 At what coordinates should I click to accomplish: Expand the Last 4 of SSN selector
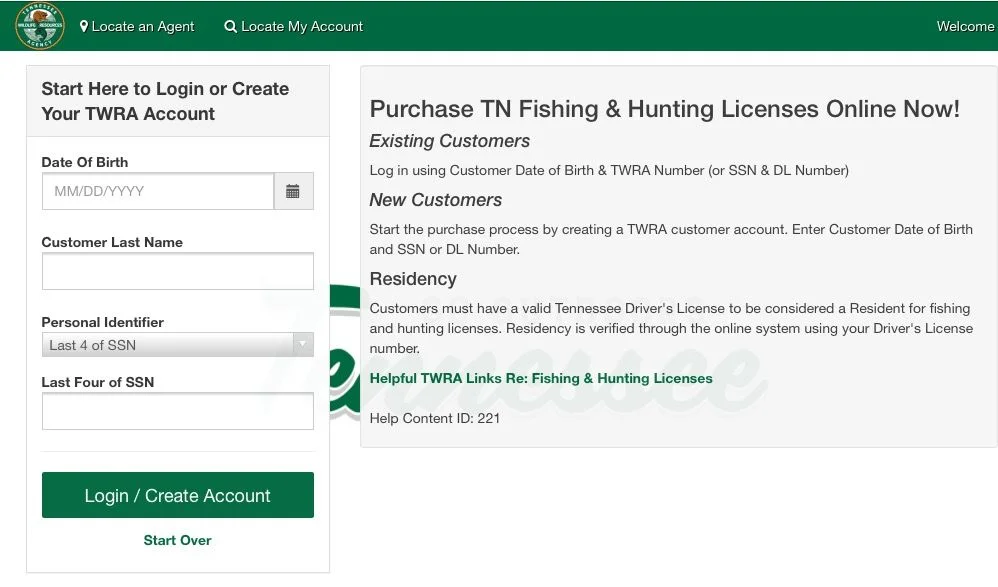178,344
